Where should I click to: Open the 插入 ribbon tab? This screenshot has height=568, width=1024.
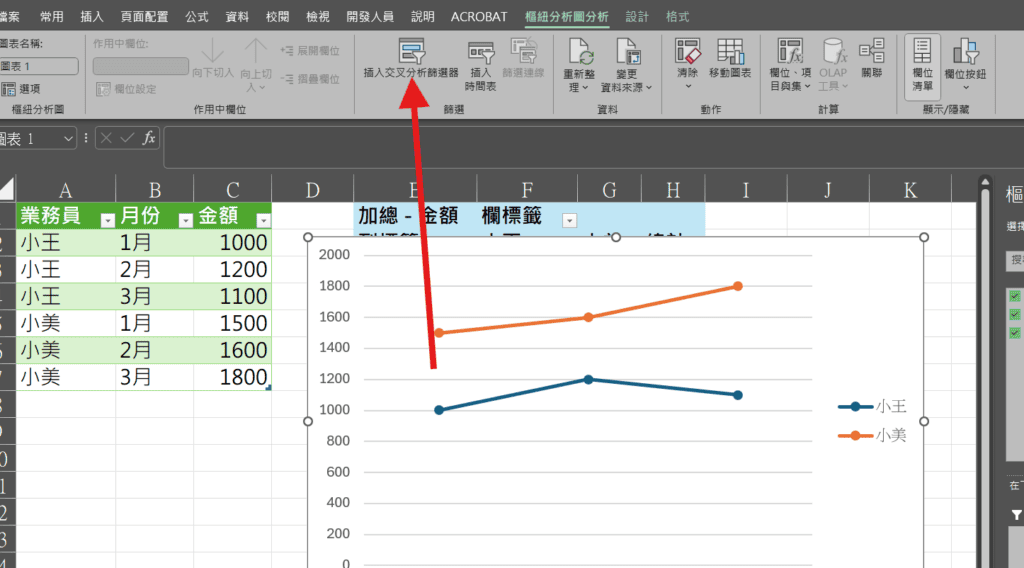coord(92,17)
